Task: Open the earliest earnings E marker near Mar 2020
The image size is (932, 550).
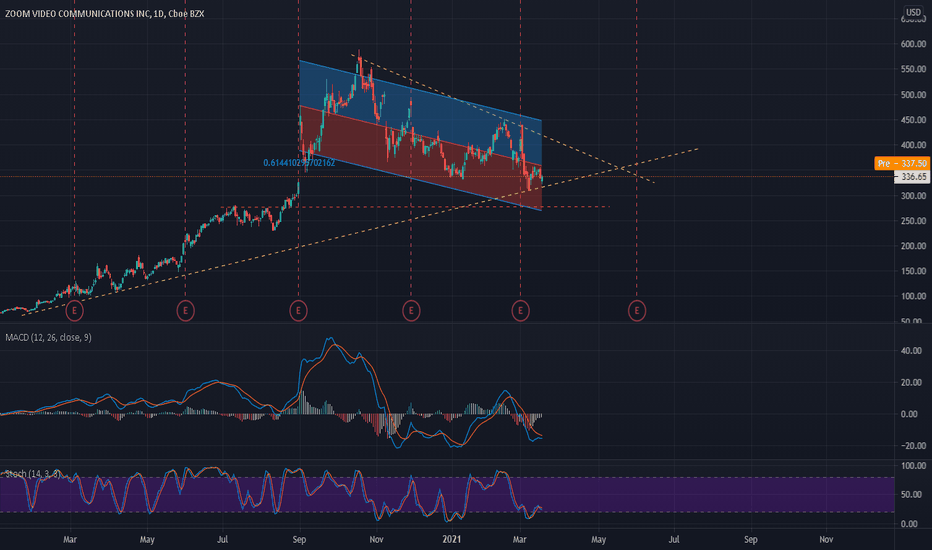Action: [x=74, y=310]
